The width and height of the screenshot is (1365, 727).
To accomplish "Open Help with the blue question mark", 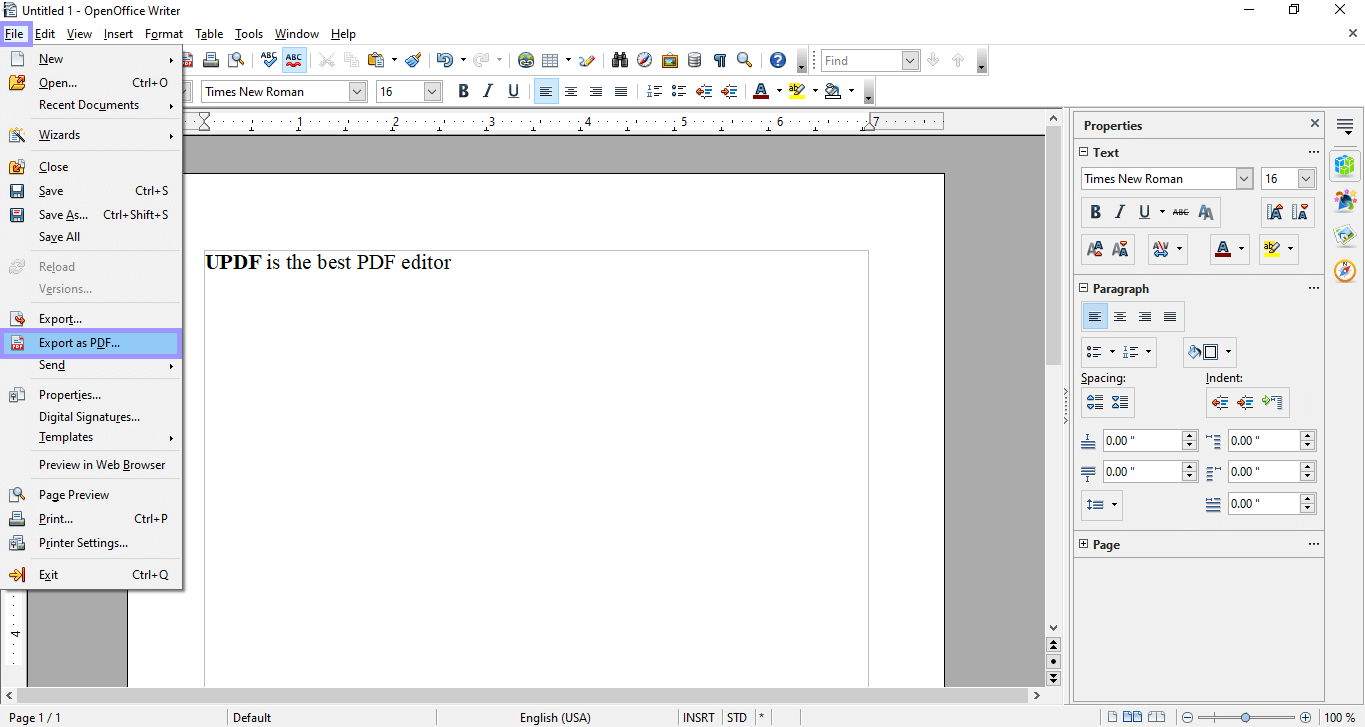I will (x=777, y=60).
